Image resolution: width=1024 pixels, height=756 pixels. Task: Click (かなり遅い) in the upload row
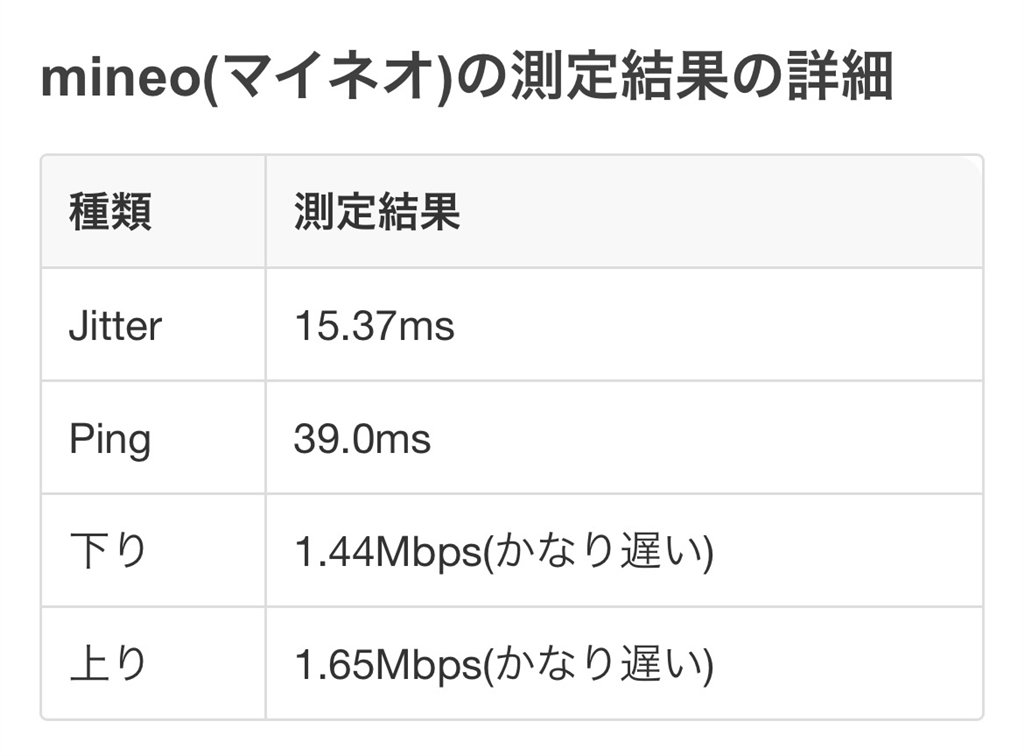coord(599,665)
